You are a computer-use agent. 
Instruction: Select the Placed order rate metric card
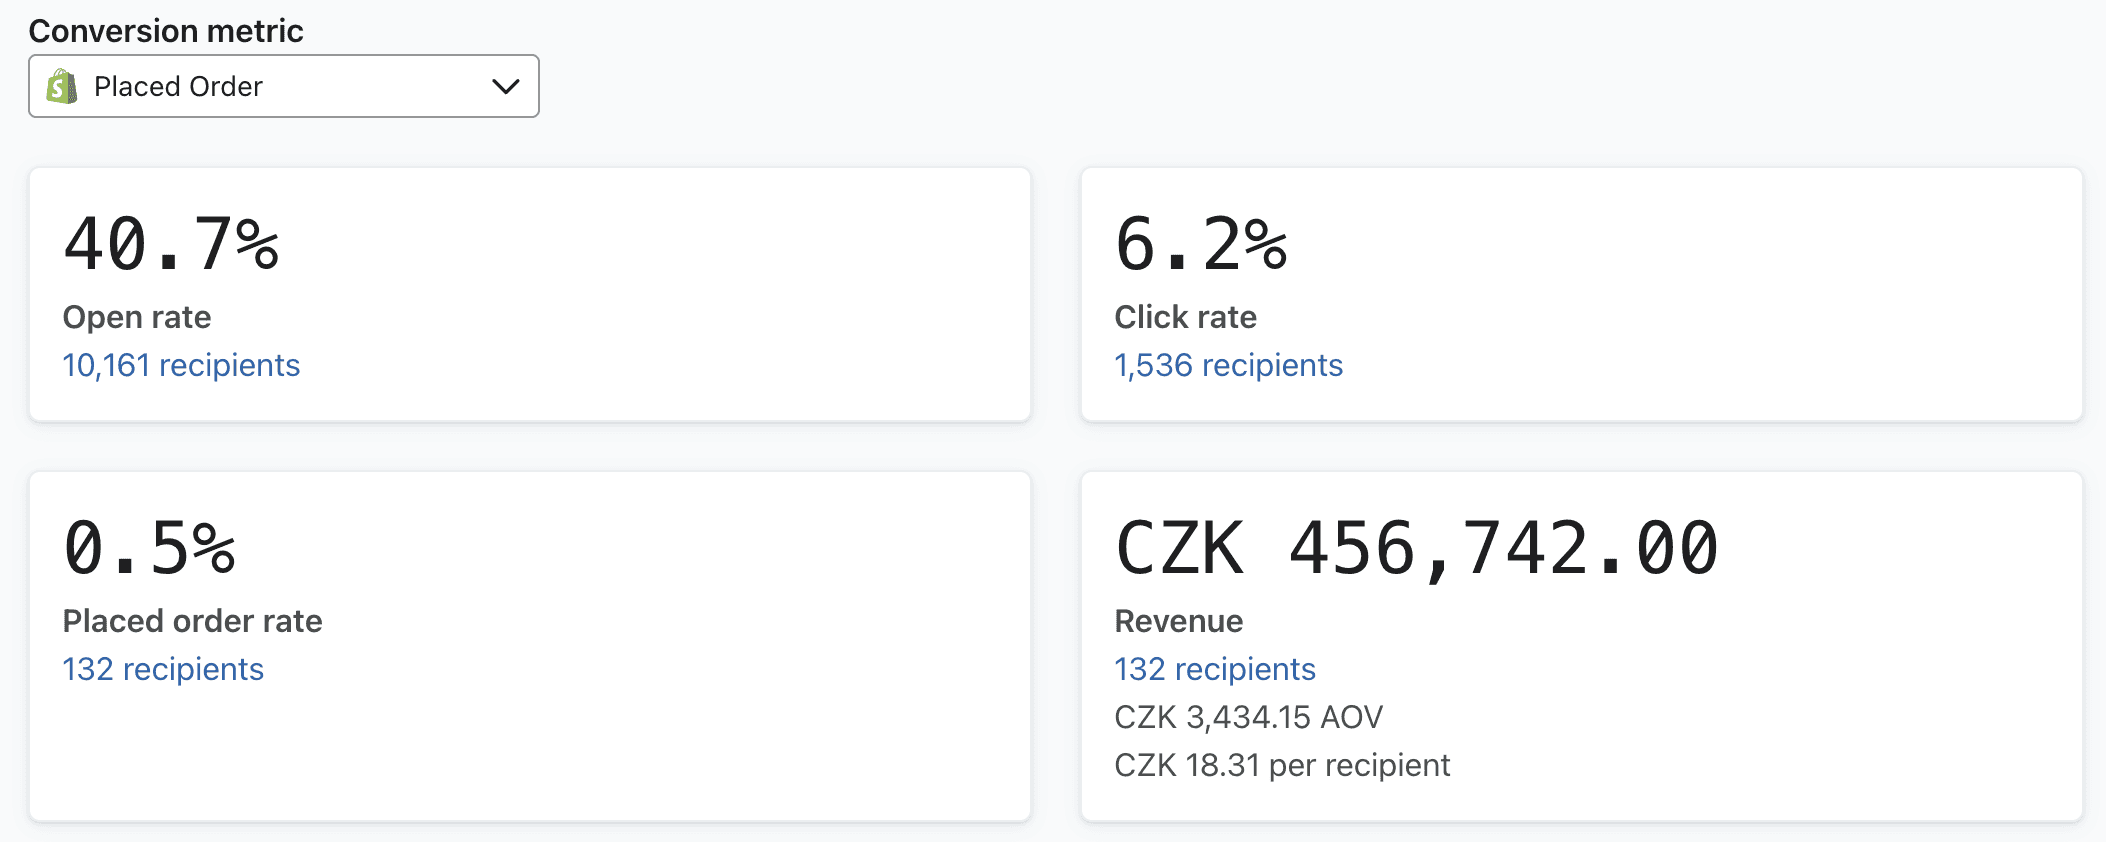tap(530, 646)
